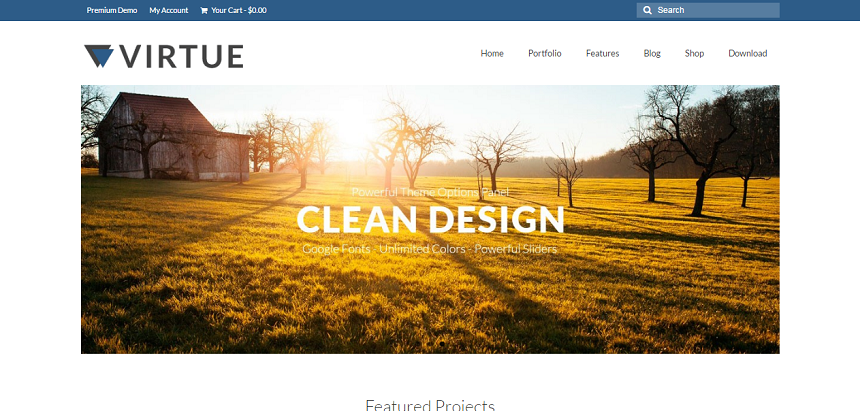
Task: Open the Features menu item
Action: coord(602,53)
